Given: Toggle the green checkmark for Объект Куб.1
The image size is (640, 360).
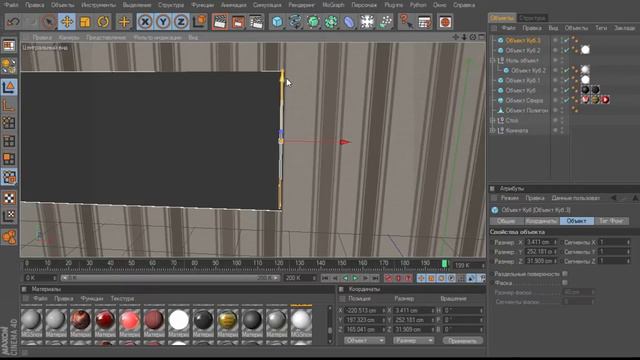Looking at the screenshot, I should pos(567,80).
